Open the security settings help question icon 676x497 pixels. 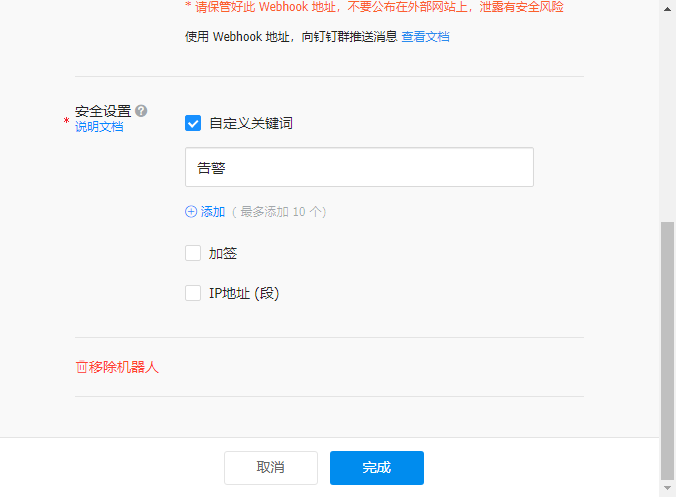pyautogui.click(x=141, y=111)
